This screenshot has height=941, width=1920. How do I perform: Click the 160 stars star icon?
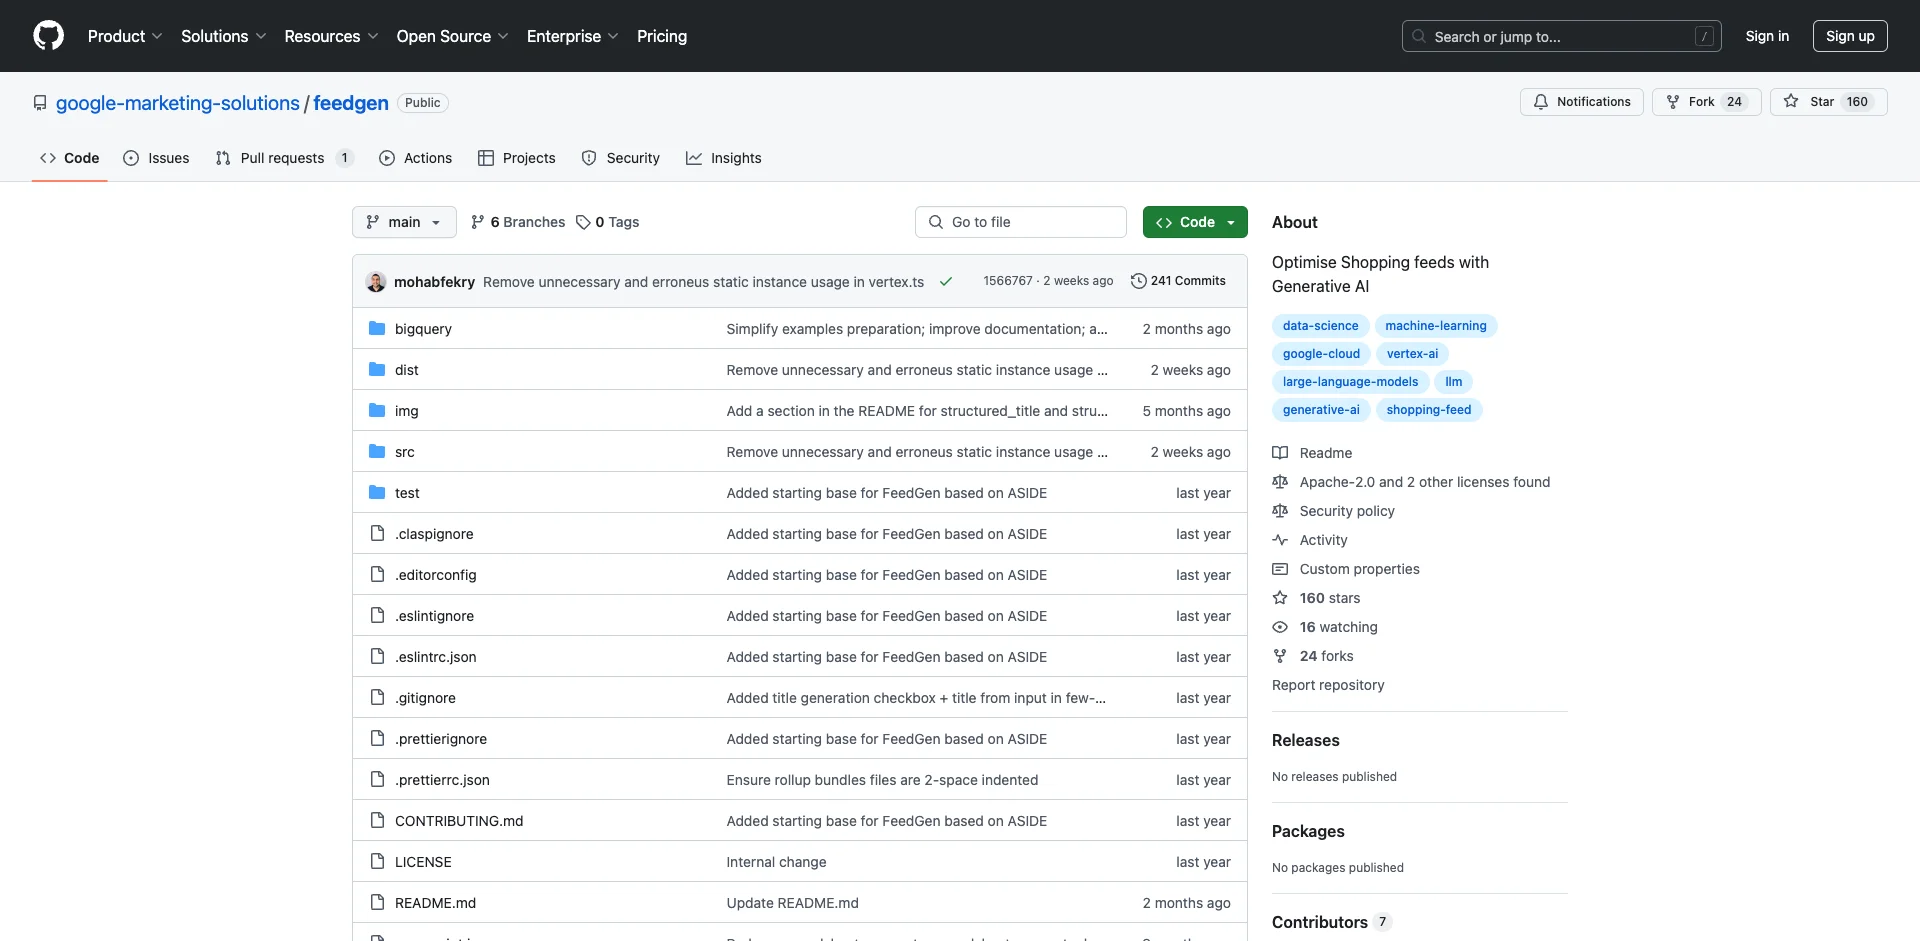point(1280,598)
